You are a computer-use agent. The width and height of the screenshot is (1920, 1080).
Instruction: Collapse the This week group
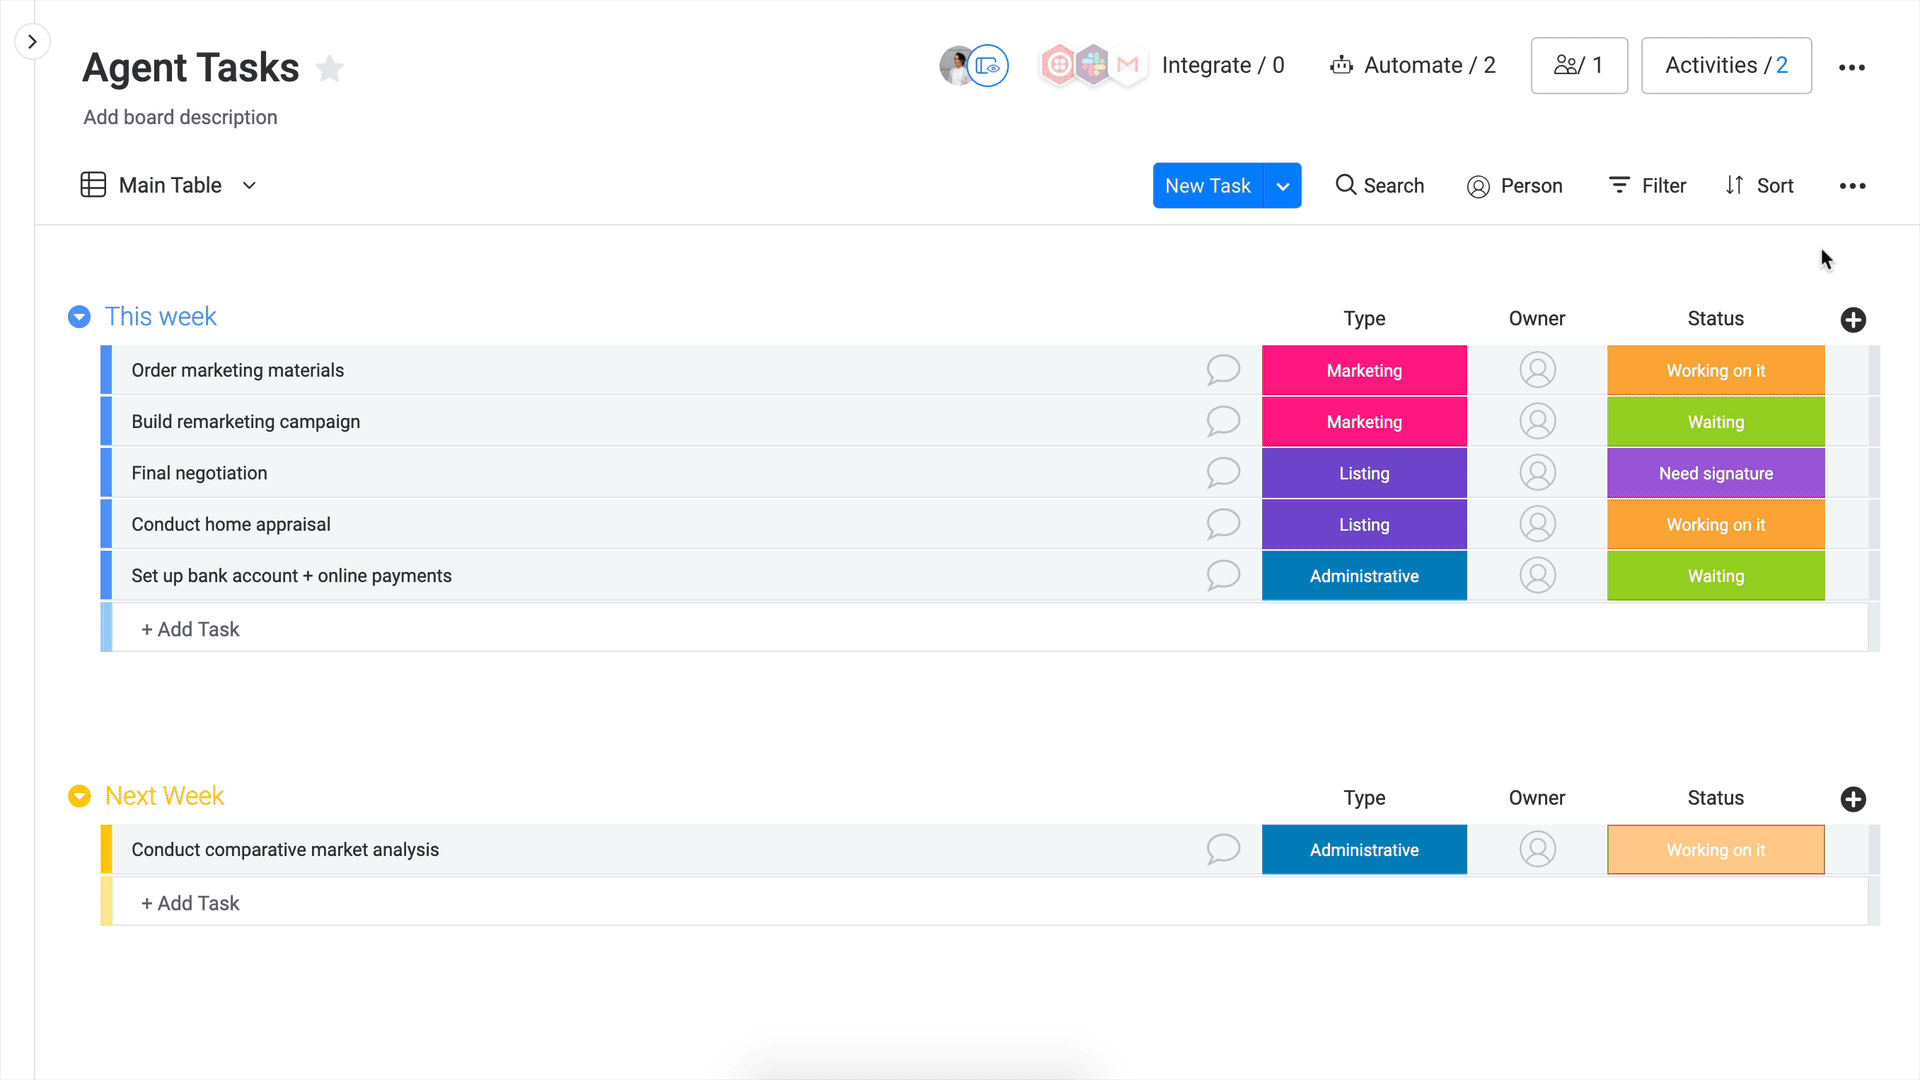tap(79, 317)
